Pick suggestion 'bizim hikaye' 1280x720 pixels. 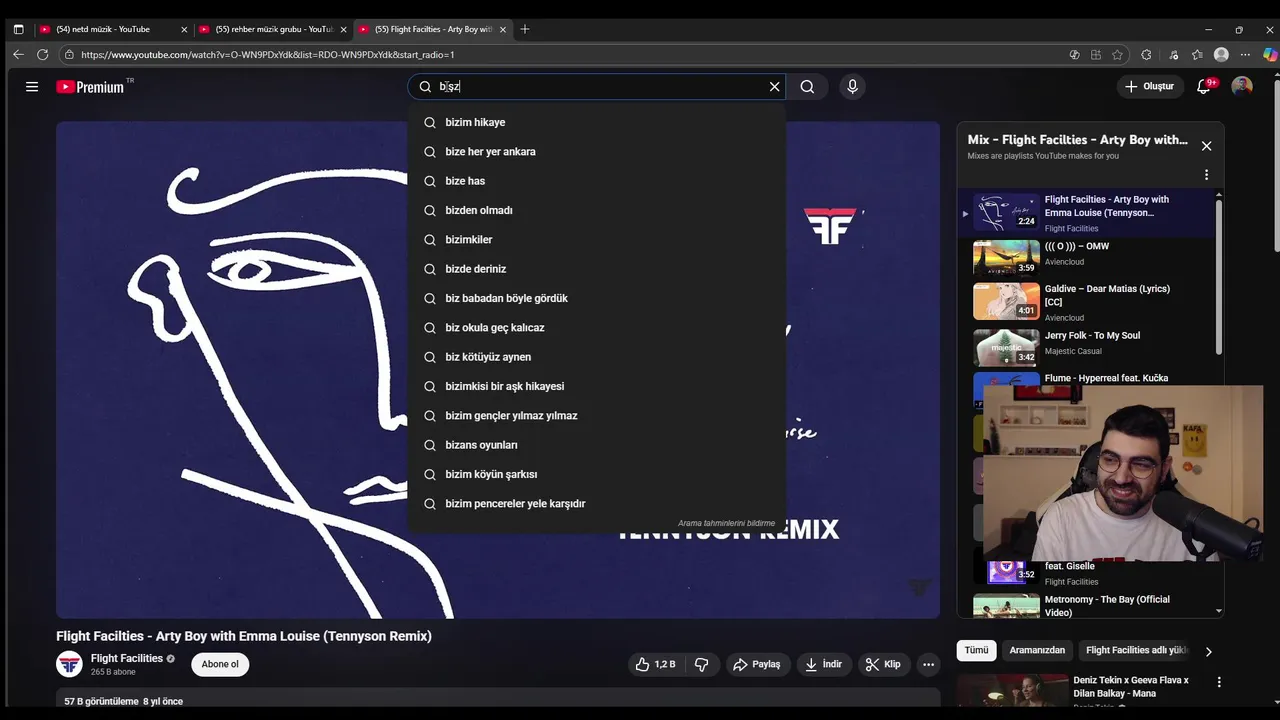(596, 122)
